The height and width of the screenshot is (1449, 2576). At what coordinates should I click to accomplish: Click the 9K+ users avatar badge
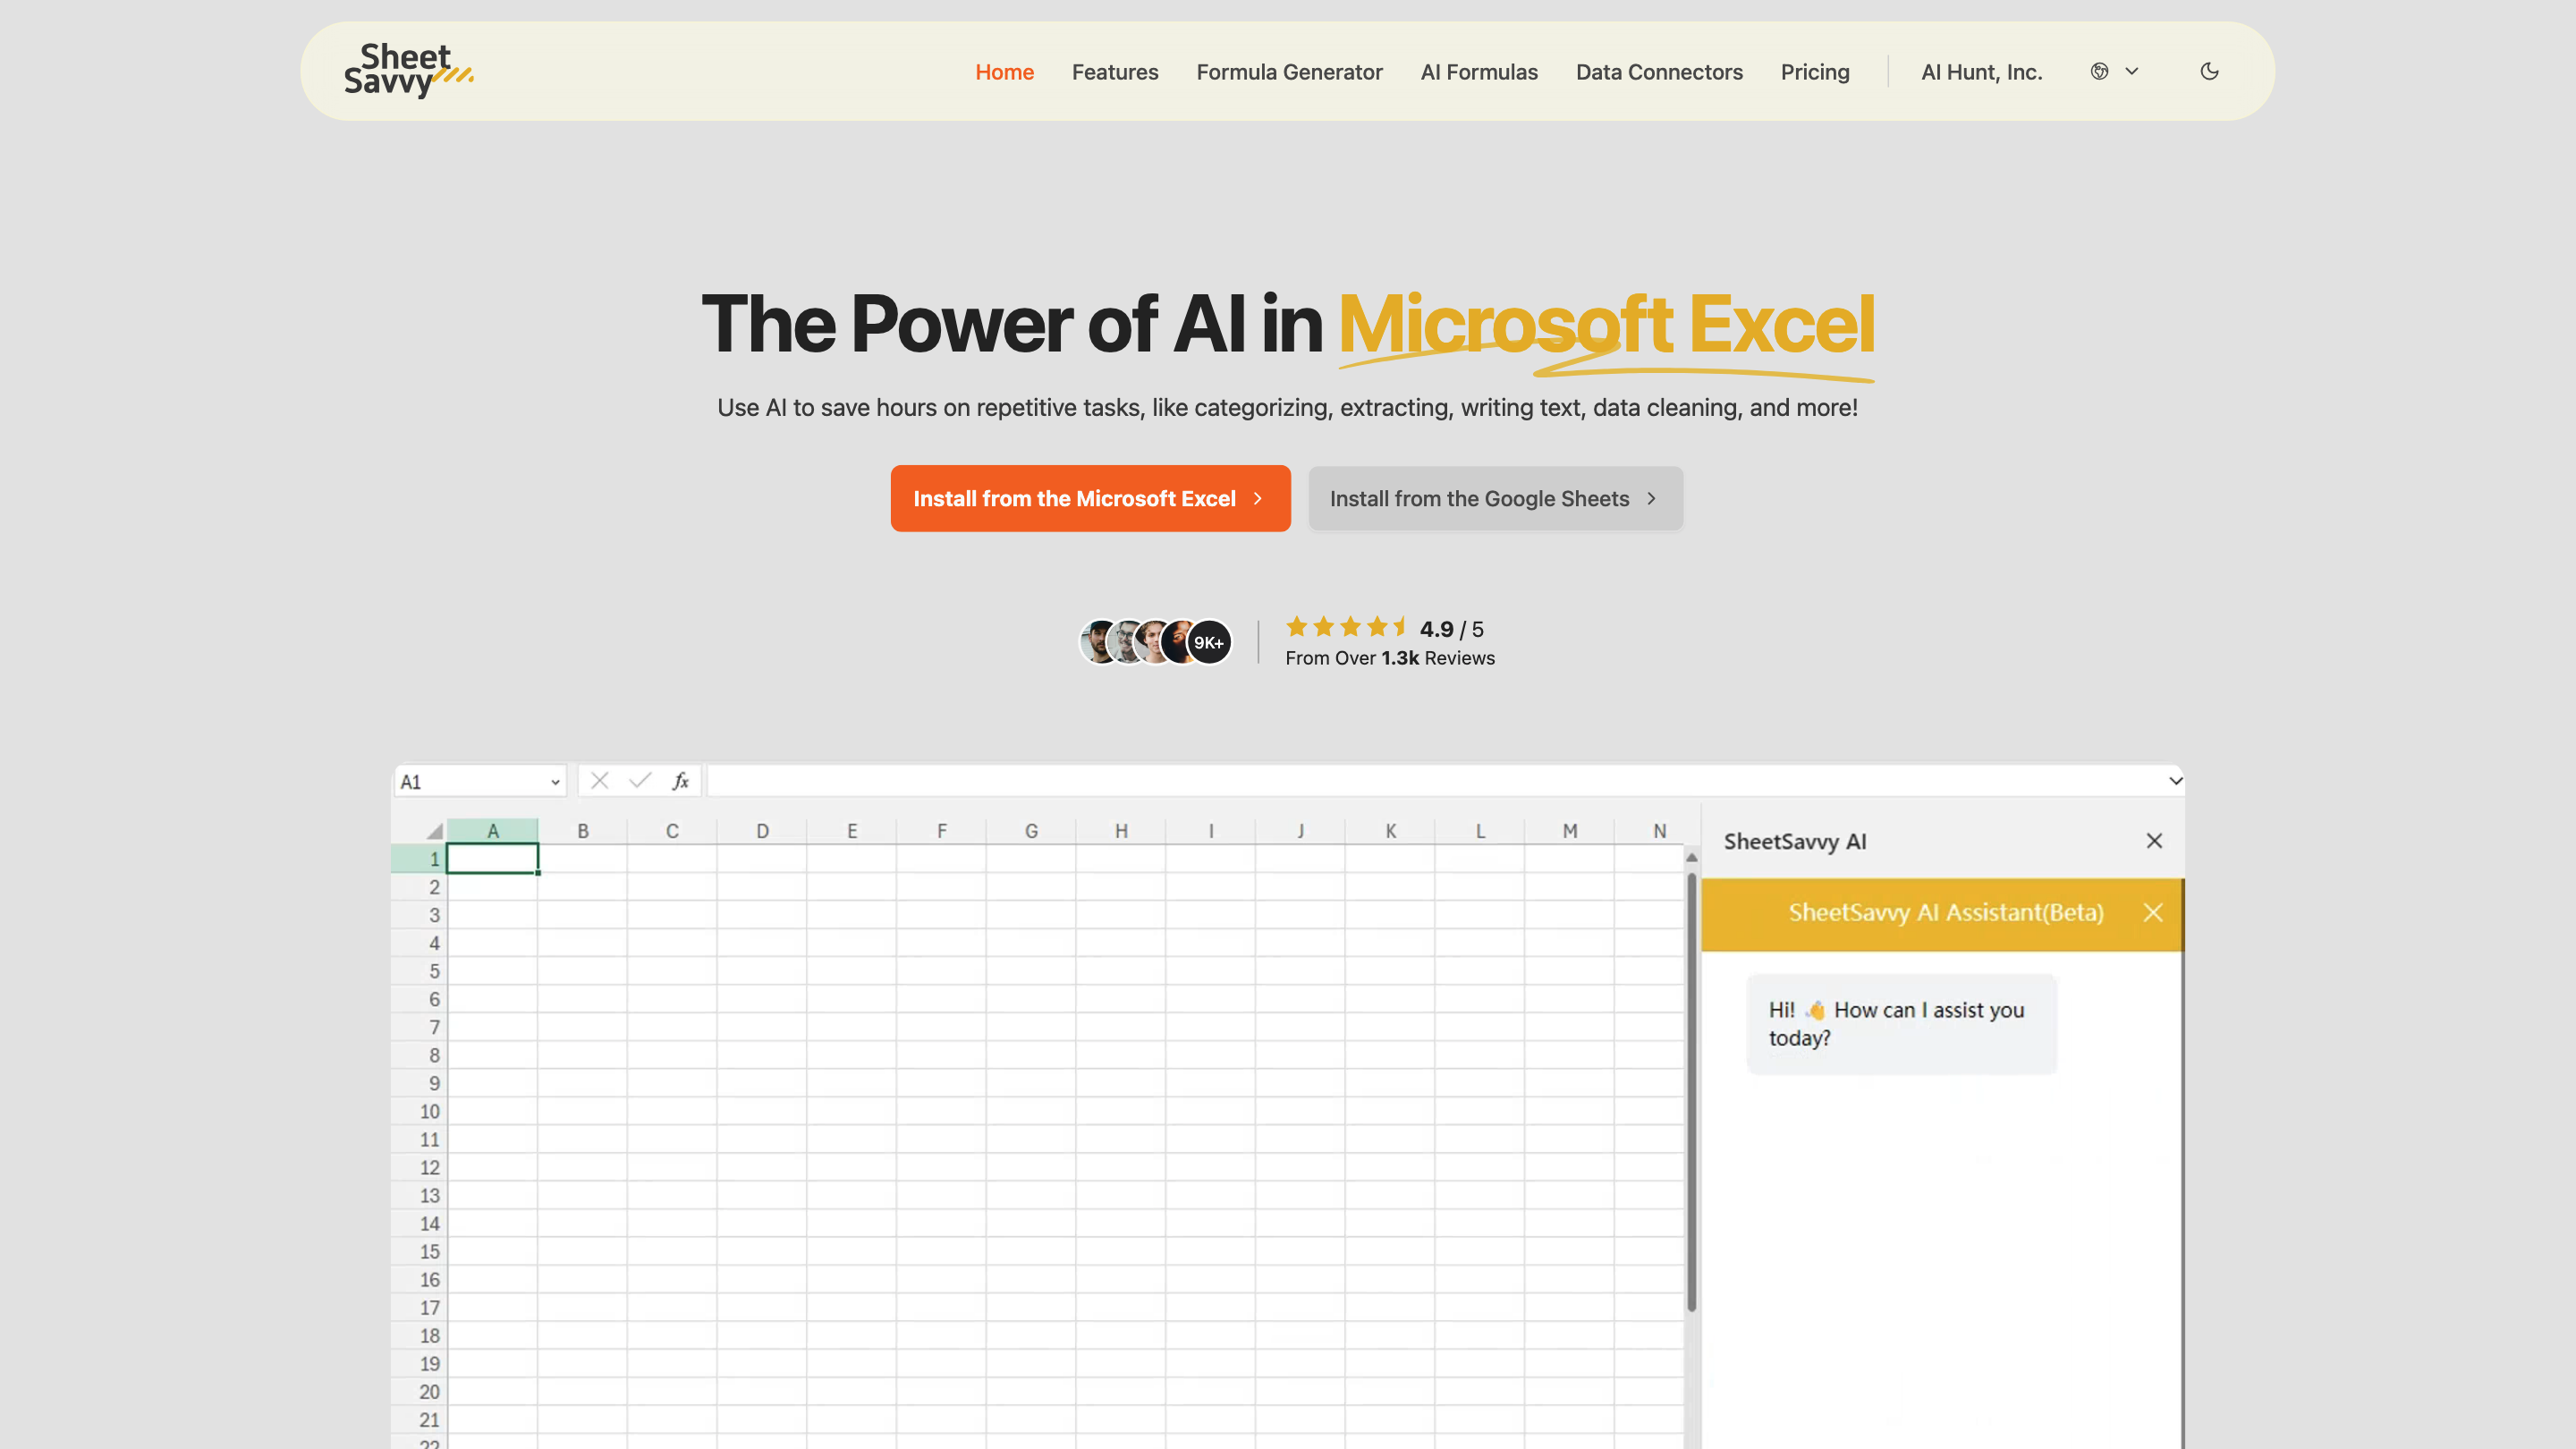pyautogui.click(x=1208, y=642)
